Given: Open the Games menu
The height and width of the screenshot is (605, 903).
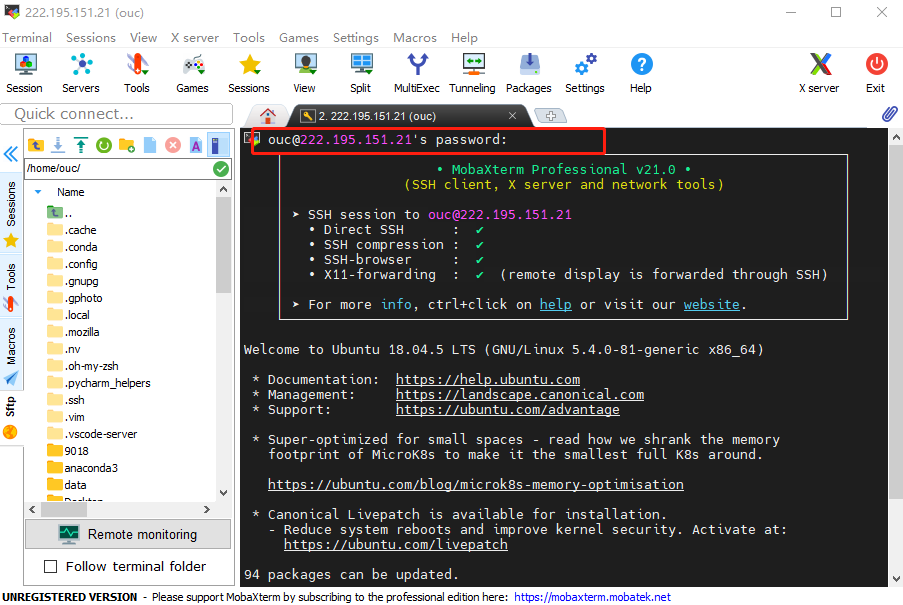Looking at the screenshot, I should tap(298, 37).
